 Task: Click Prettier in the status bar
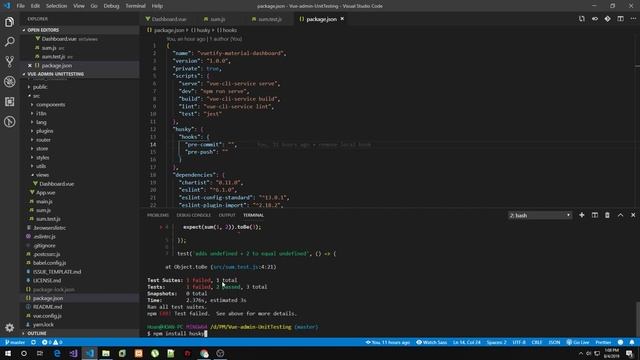(603, 342)
